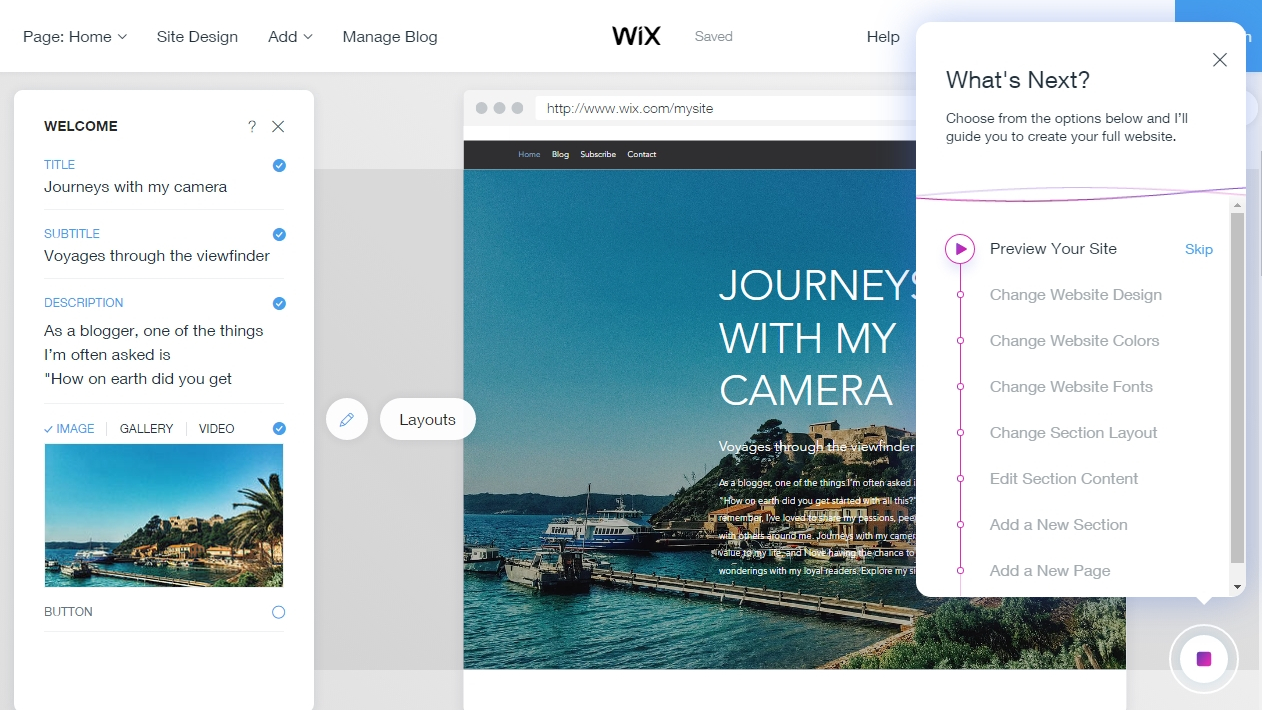Click the scrollbar down arrow in What's Next
This screenshot has height=710, width=1262.
tap(1238, 587)
